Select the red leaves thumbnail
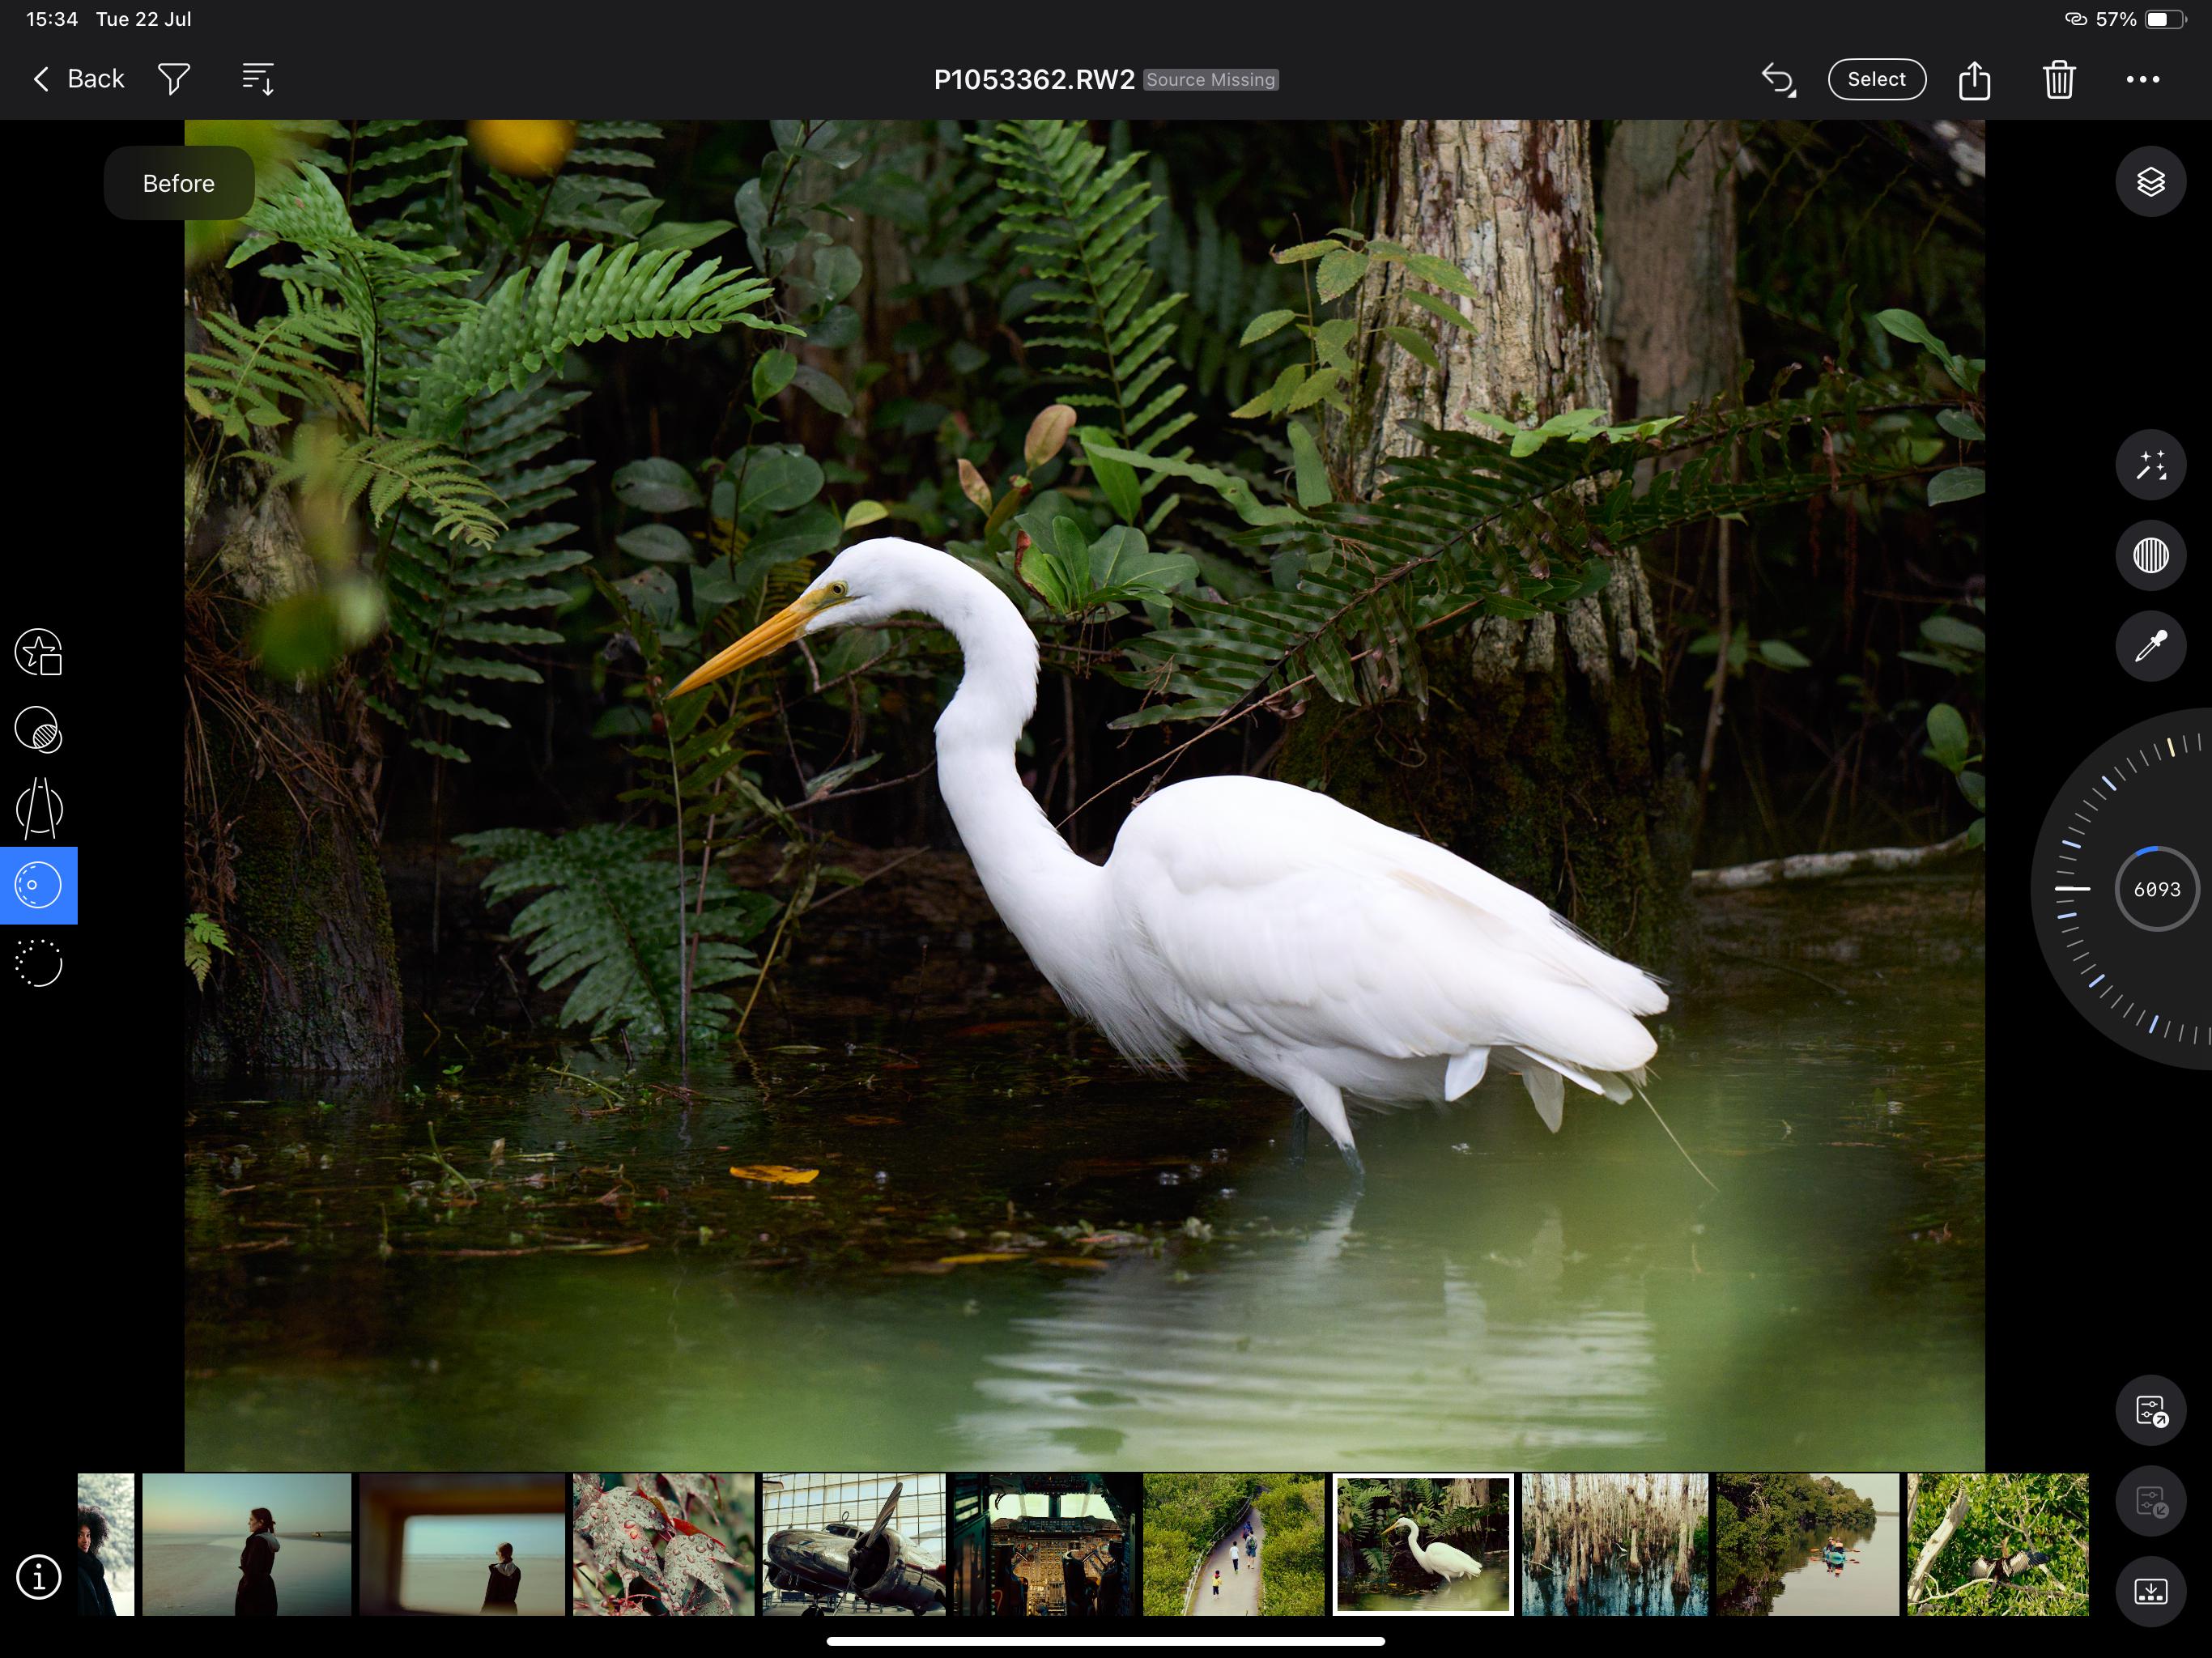This screenshot has height=1658, width=2212. [x=664, y=1544]
